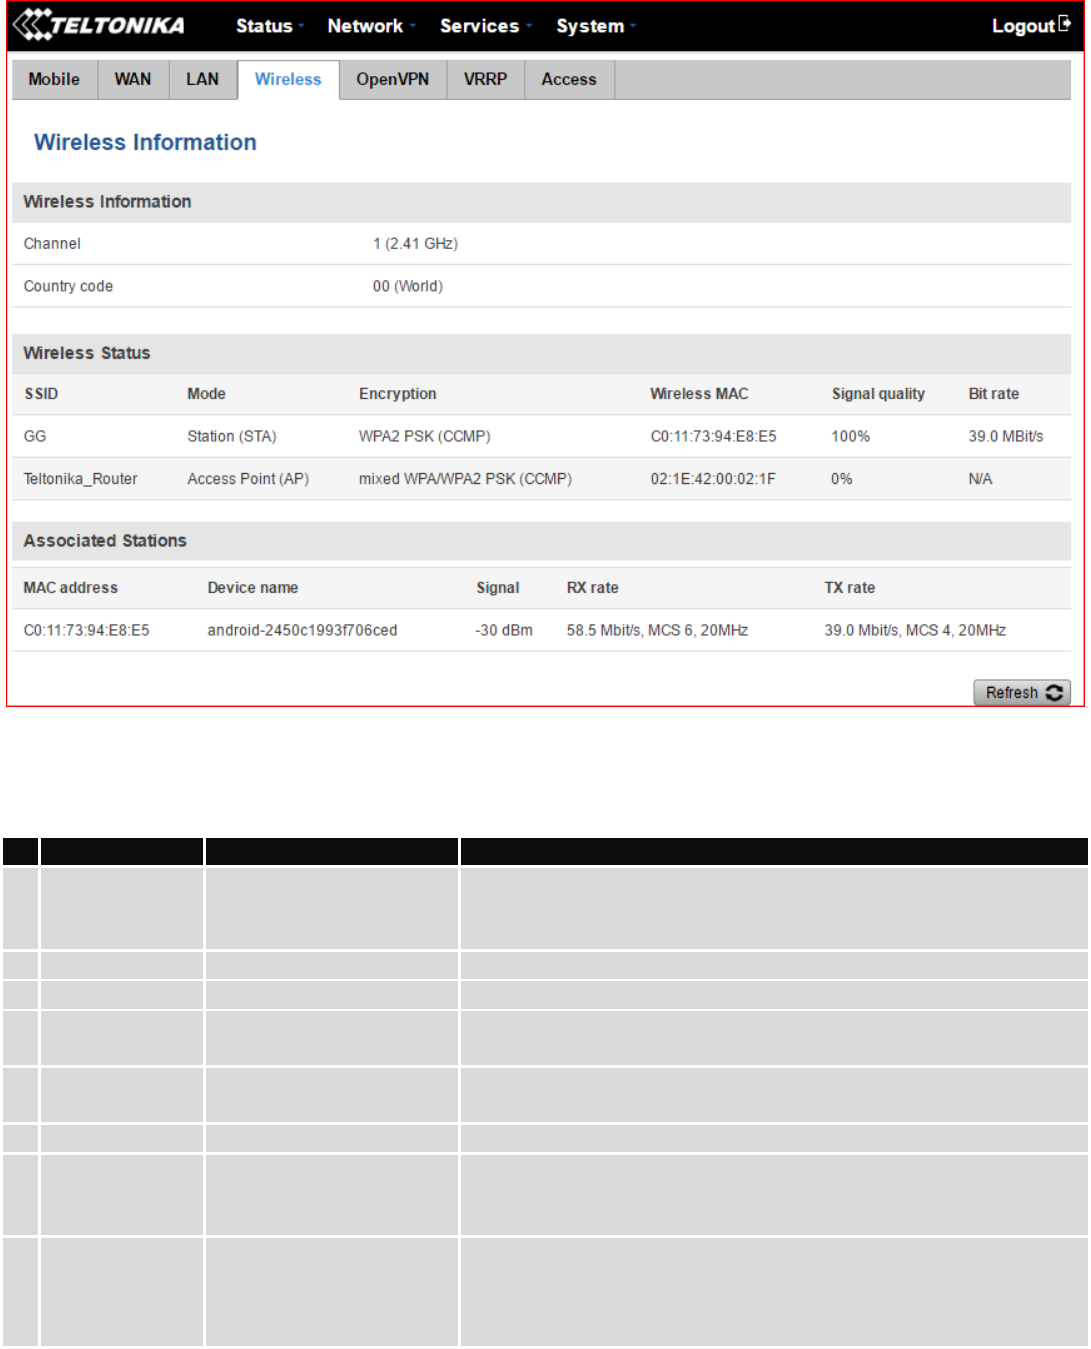Click the 0% signal quality value
The height and width of the screenshot is (1349, 1091).
[842, 479]
